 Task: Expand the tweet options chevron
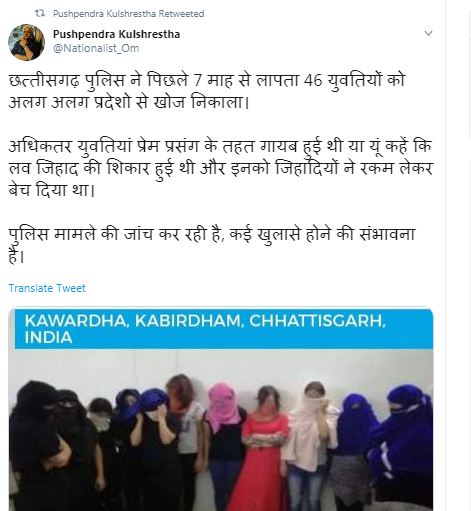(x=428, y=33)
